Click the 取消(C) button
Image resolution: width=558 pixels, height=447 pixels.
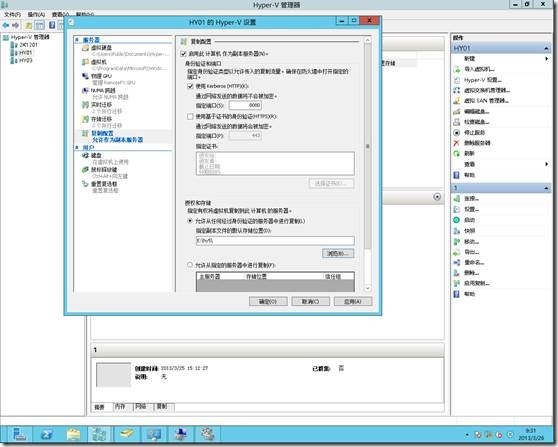pos(310,301)
